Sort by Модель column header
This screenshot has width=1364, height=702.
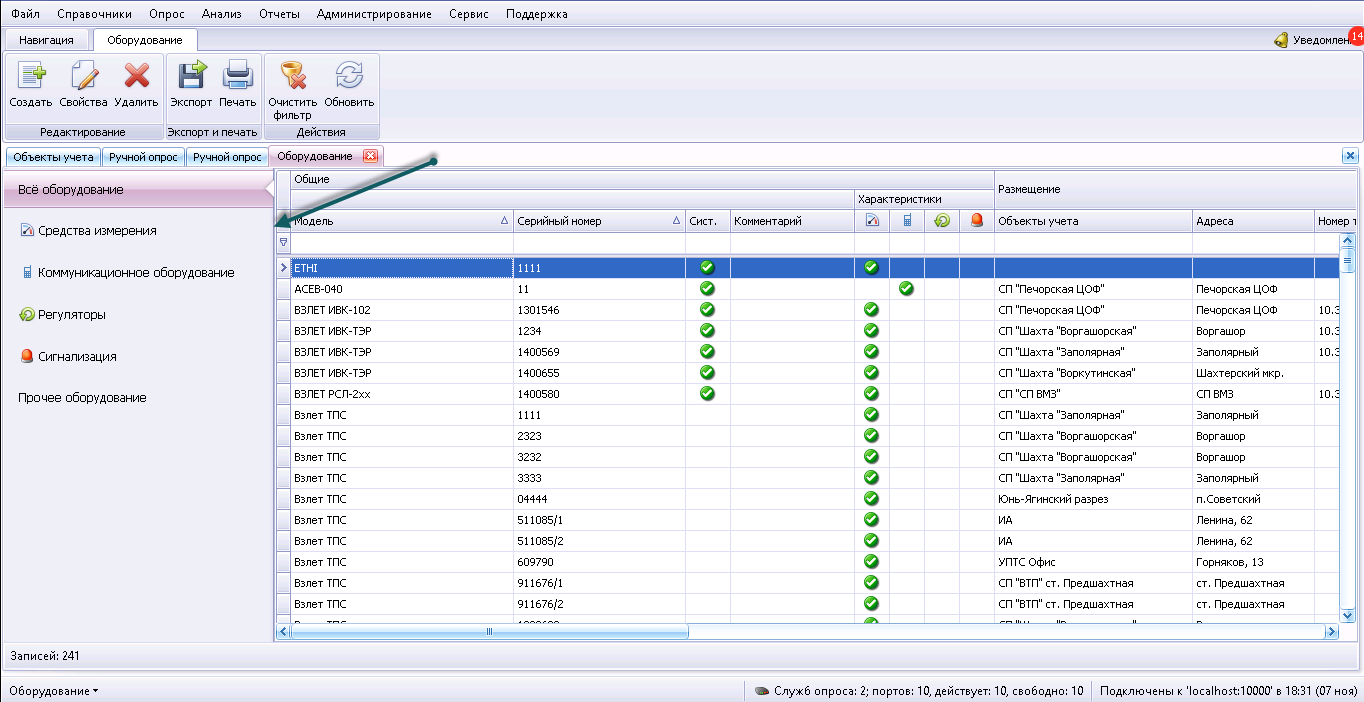coord(402,221)
